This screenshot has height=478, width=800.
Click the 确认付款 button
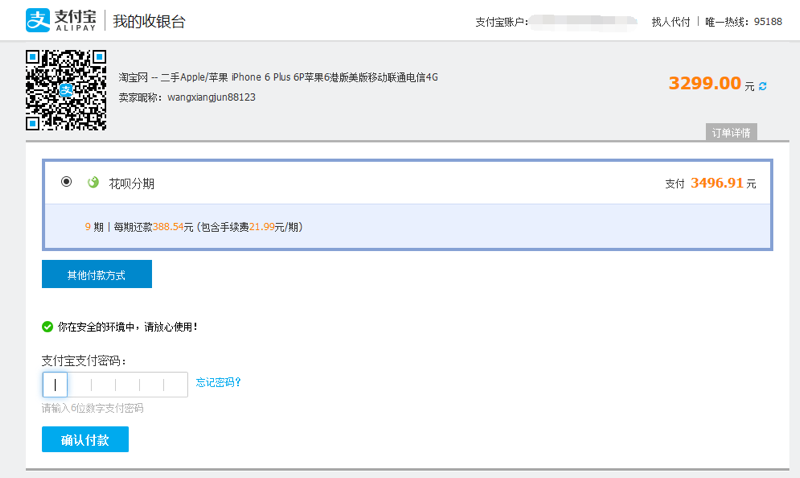pyautogui.click(x=85, y=440)
